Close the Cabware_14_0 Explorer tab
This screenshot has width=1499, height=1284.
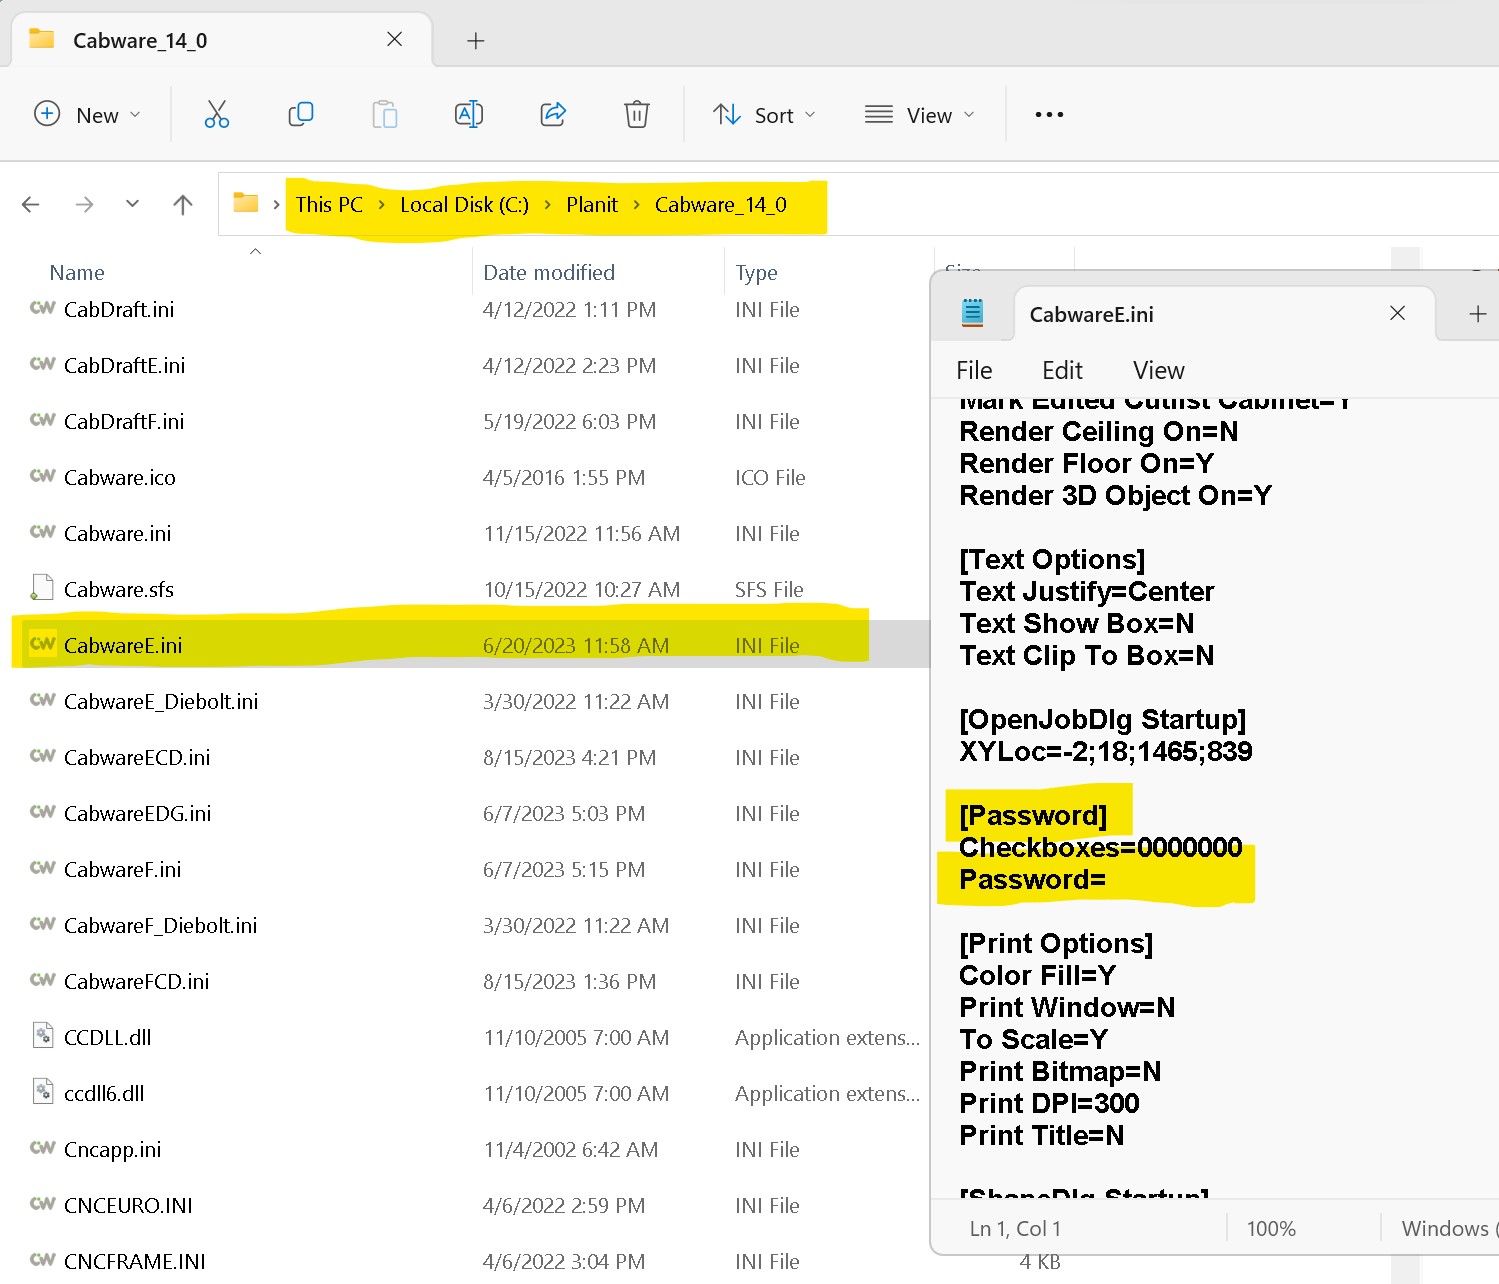395,39
